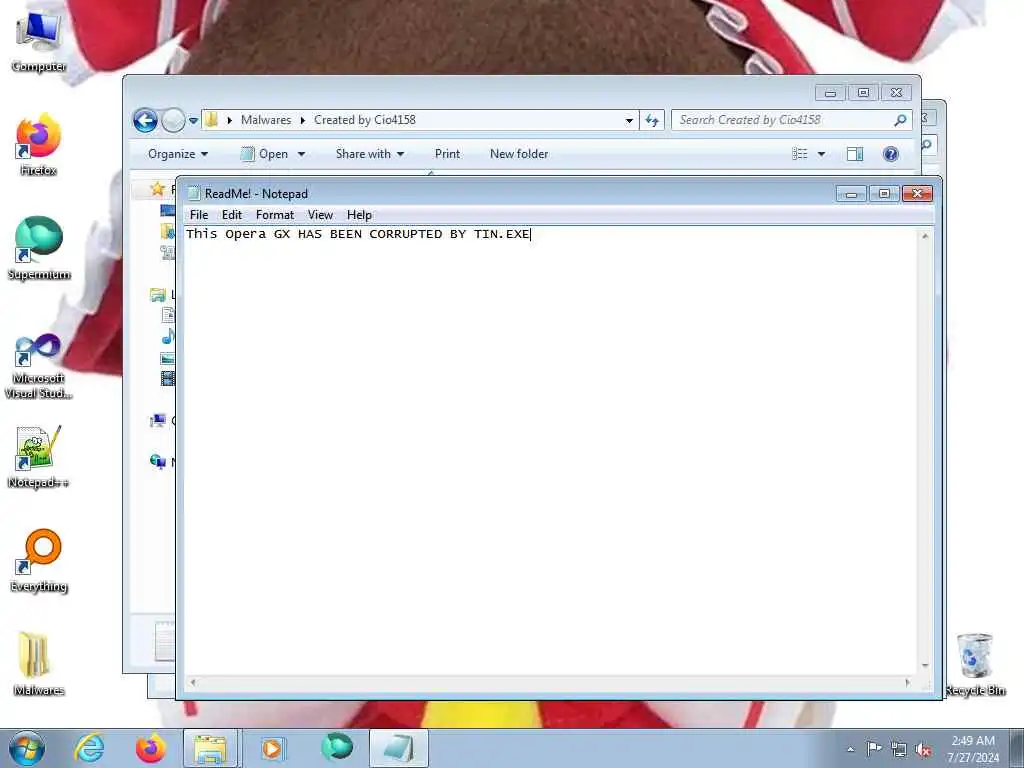Open the Recycle Bin icon

pos(975,664)
